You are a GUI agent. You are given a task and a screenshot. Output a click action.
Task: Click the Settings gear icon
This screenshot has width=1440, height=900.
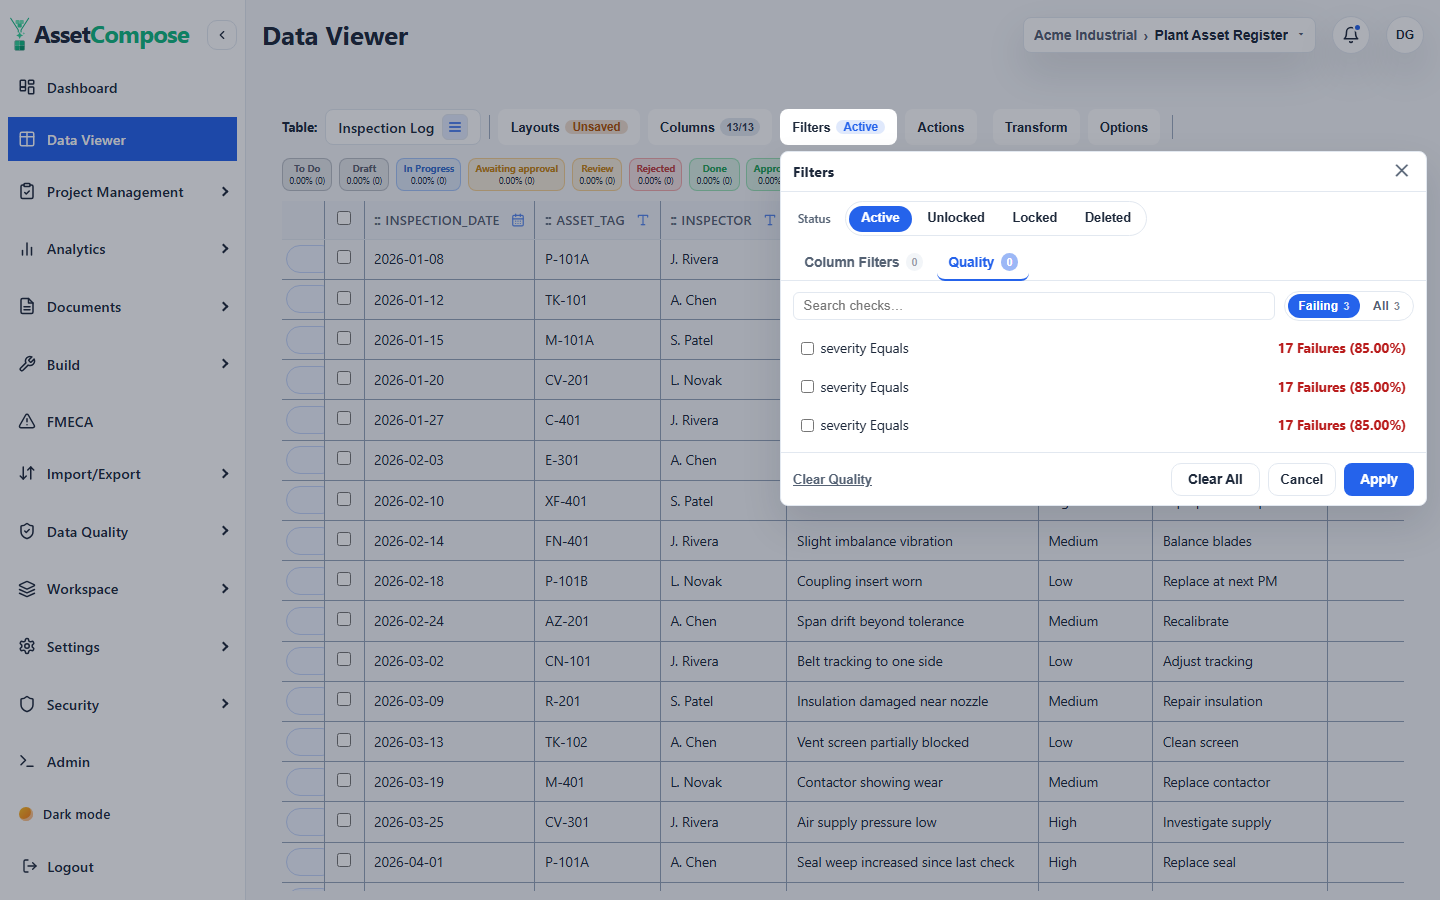[x=27, y=646]
